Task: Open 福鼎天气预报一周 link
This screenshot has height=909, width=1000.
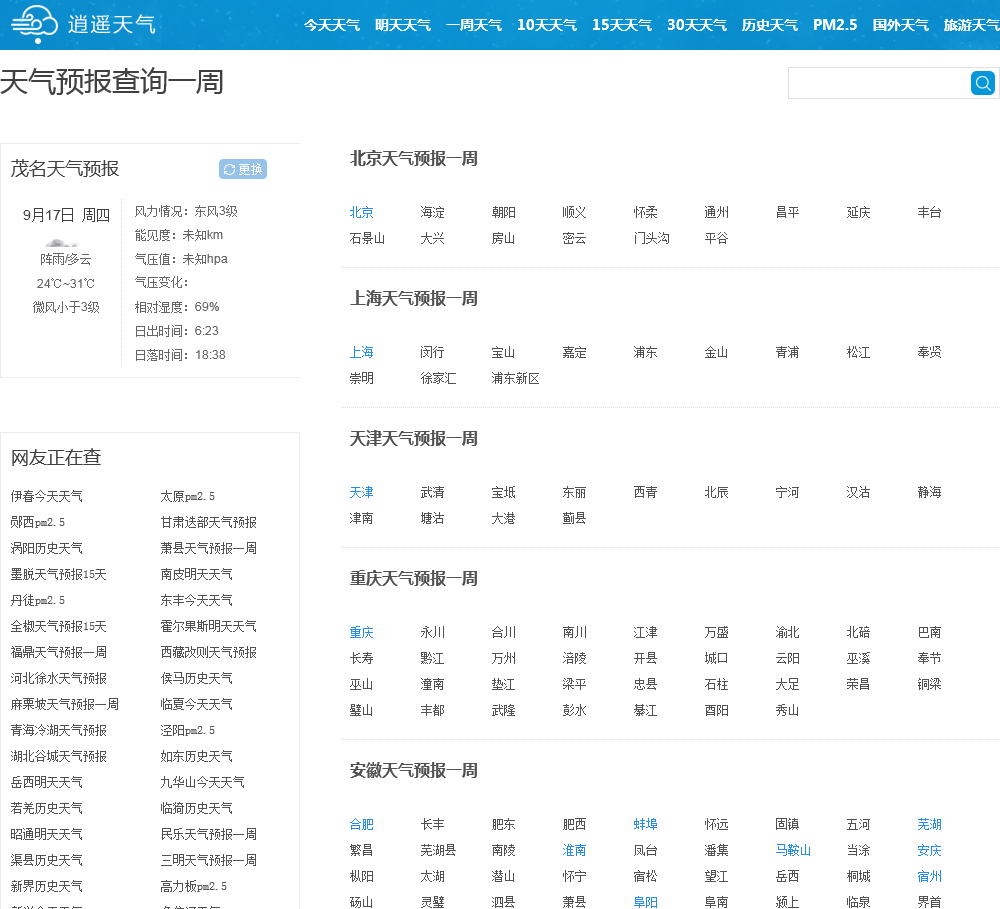Action: coord(59,653)
